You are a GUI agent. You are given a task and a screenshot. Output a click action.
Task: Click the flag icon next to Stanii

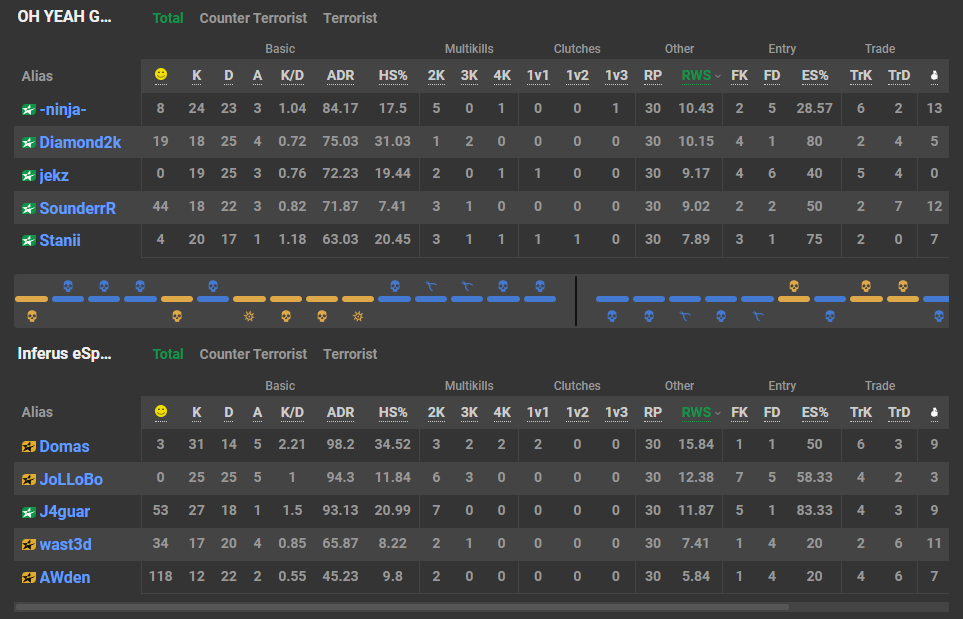[28, 241]
